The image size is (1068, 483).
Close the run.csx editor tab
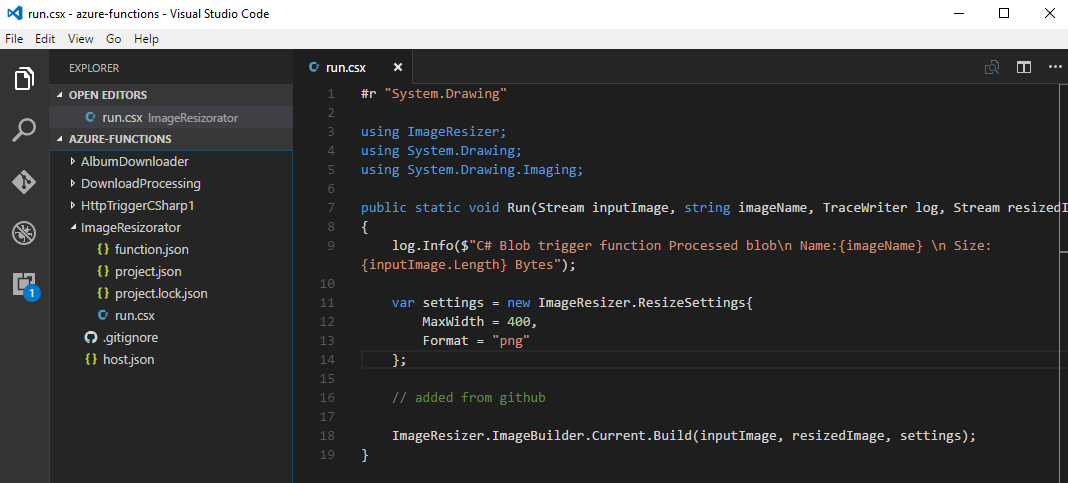tap(397, 68)
